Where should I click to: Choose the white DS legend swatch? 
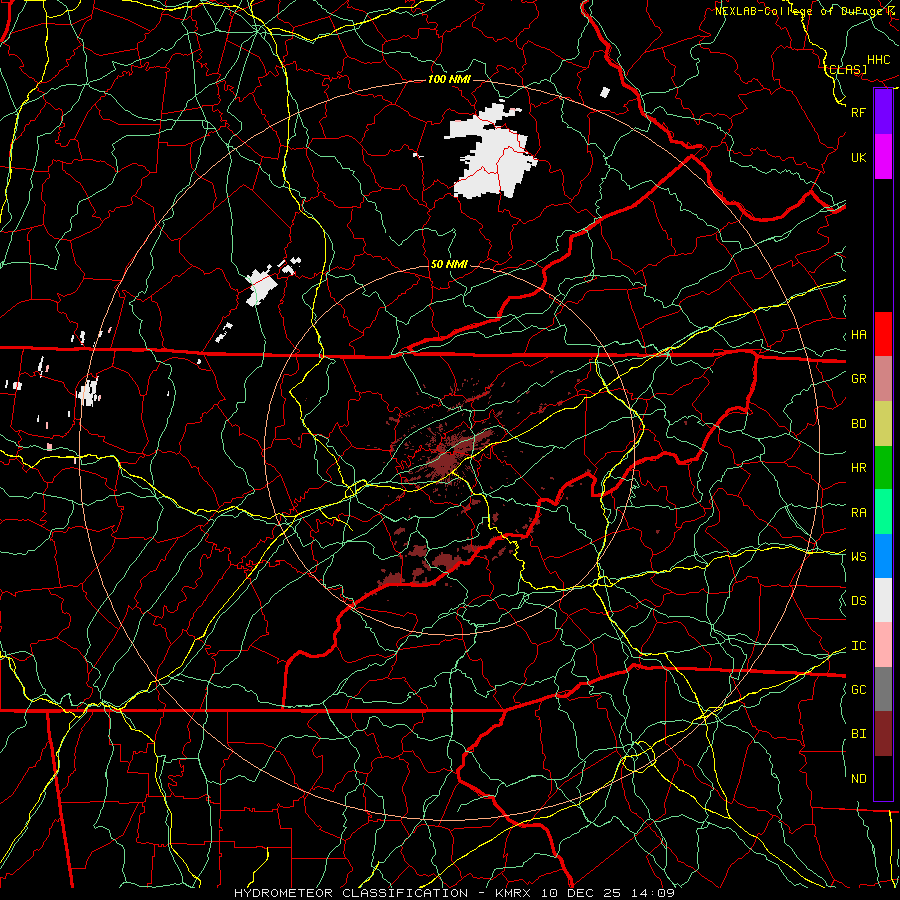(x=883, y=600)
